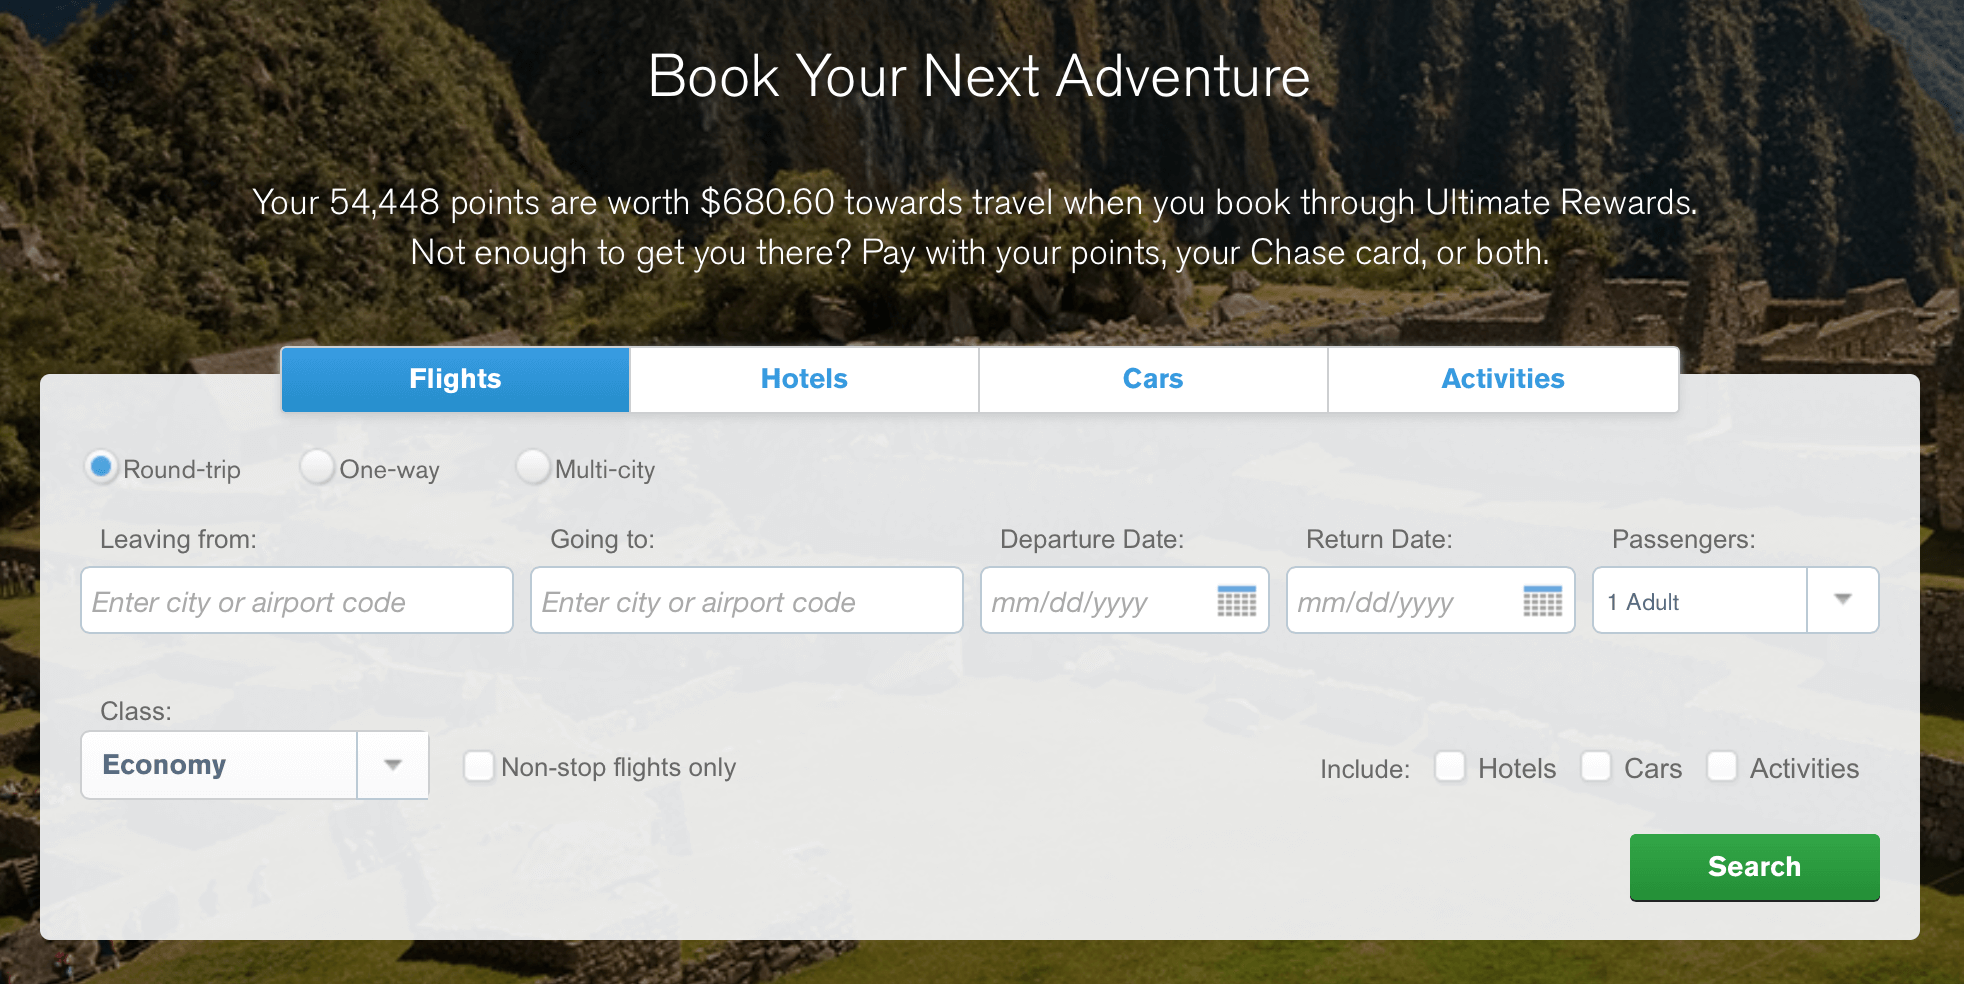The width and height of the screenshot is (1964, 984).
Task: Enable Non-stop flights only checkbox
Action: click(x=479, y=767)
